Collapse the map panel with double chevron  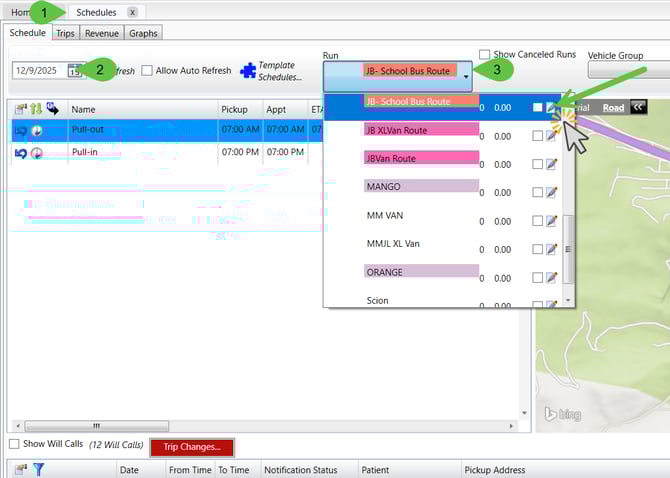pyautogui.click(x=637, y=108)
